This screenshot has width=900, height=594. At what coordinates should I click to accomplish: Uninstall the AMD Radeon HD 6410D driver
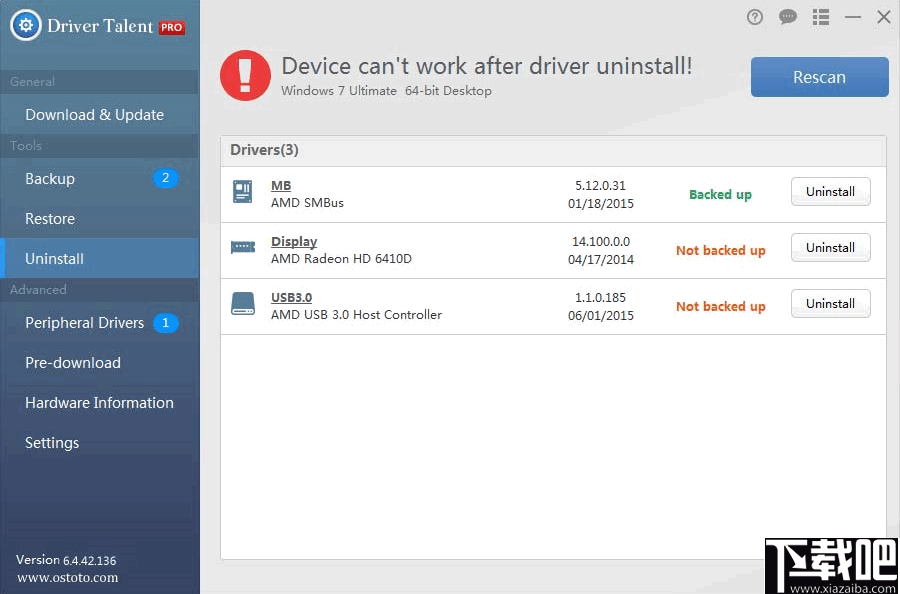[x=830, y=248]
